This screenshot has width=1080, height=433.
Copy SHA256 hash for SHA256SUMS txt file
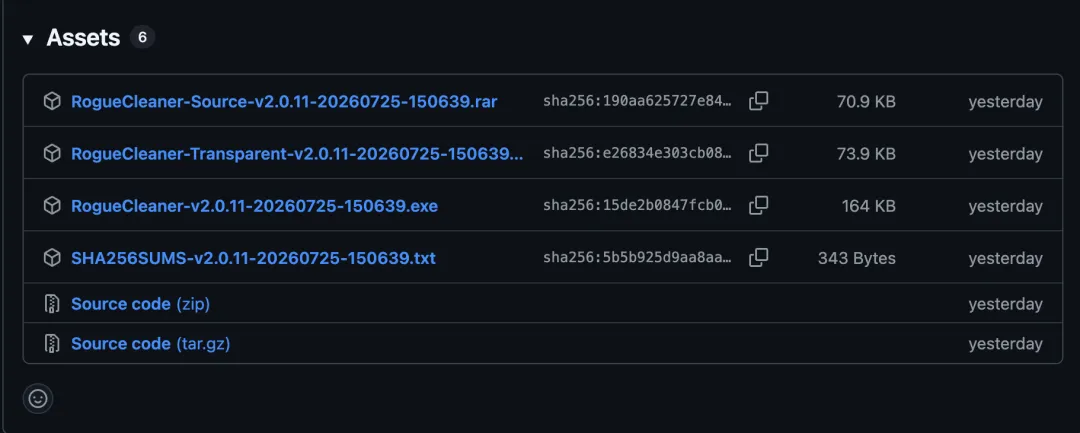click(x=758, y=257)
